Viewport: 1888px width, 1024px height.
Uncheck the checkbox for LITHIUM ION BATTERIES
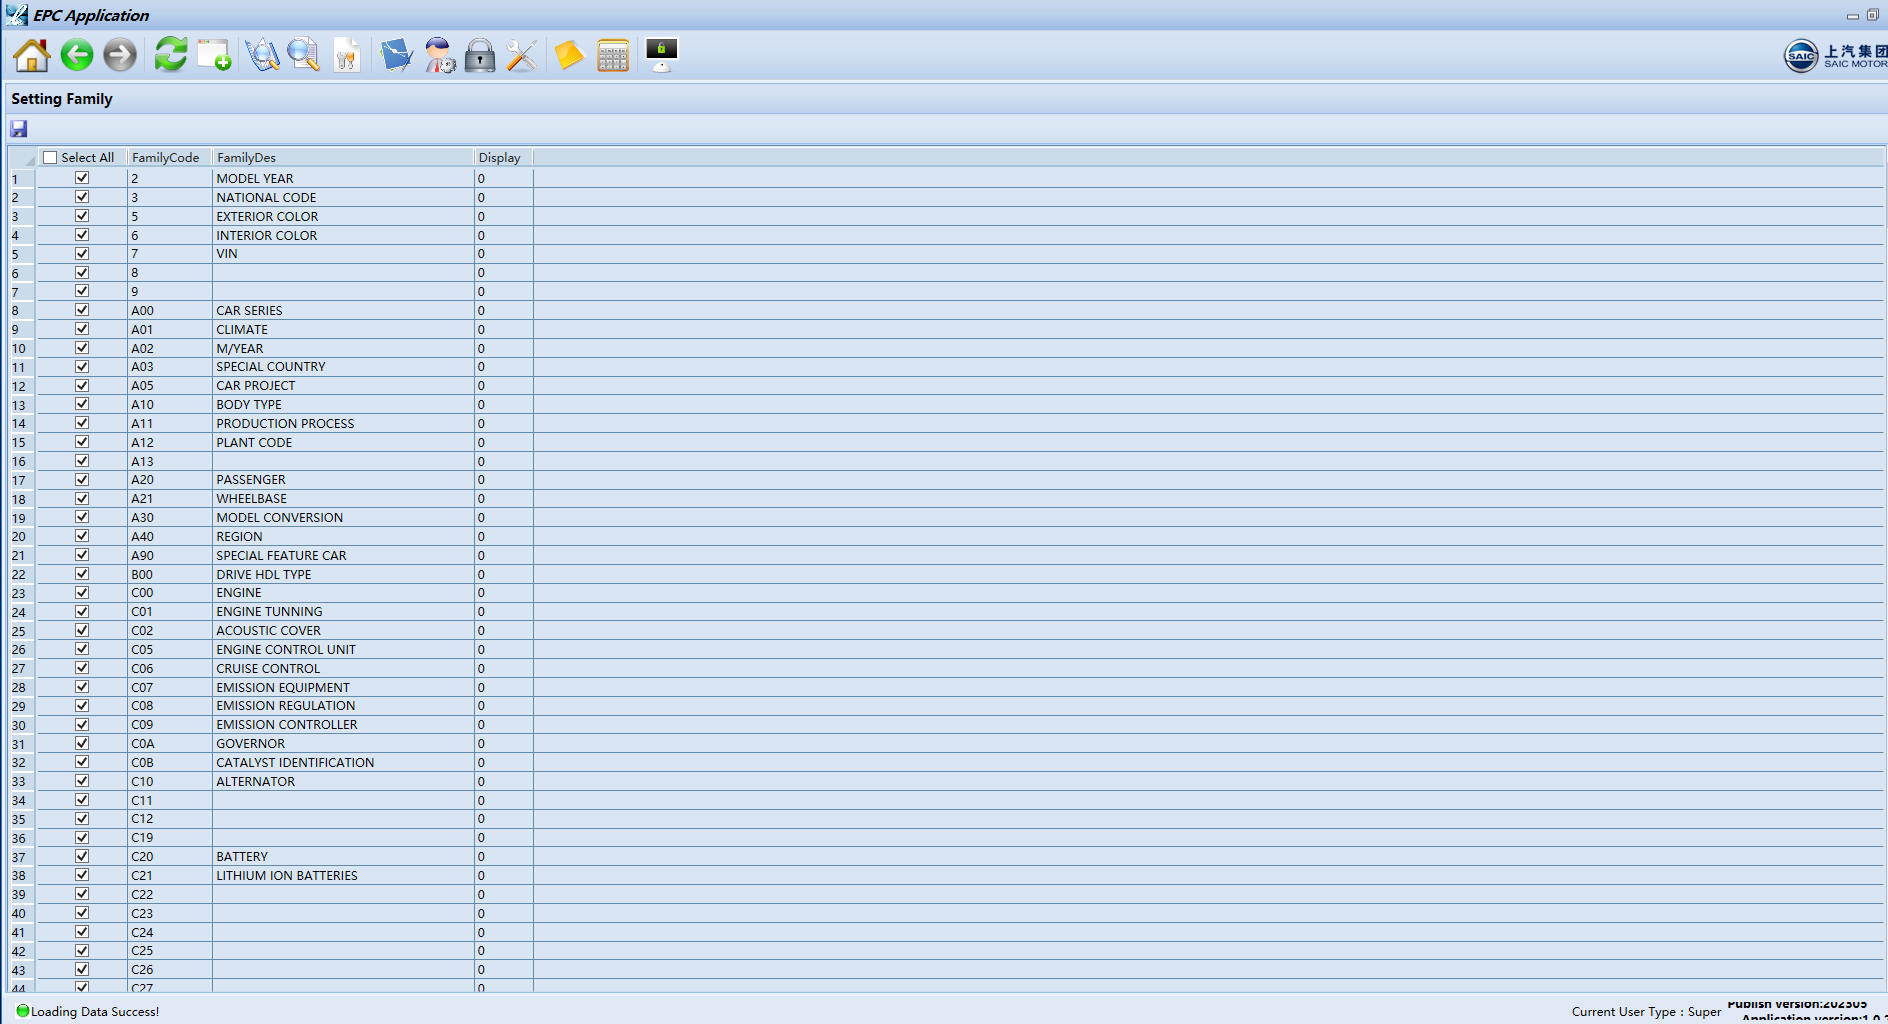pos(82,874)
